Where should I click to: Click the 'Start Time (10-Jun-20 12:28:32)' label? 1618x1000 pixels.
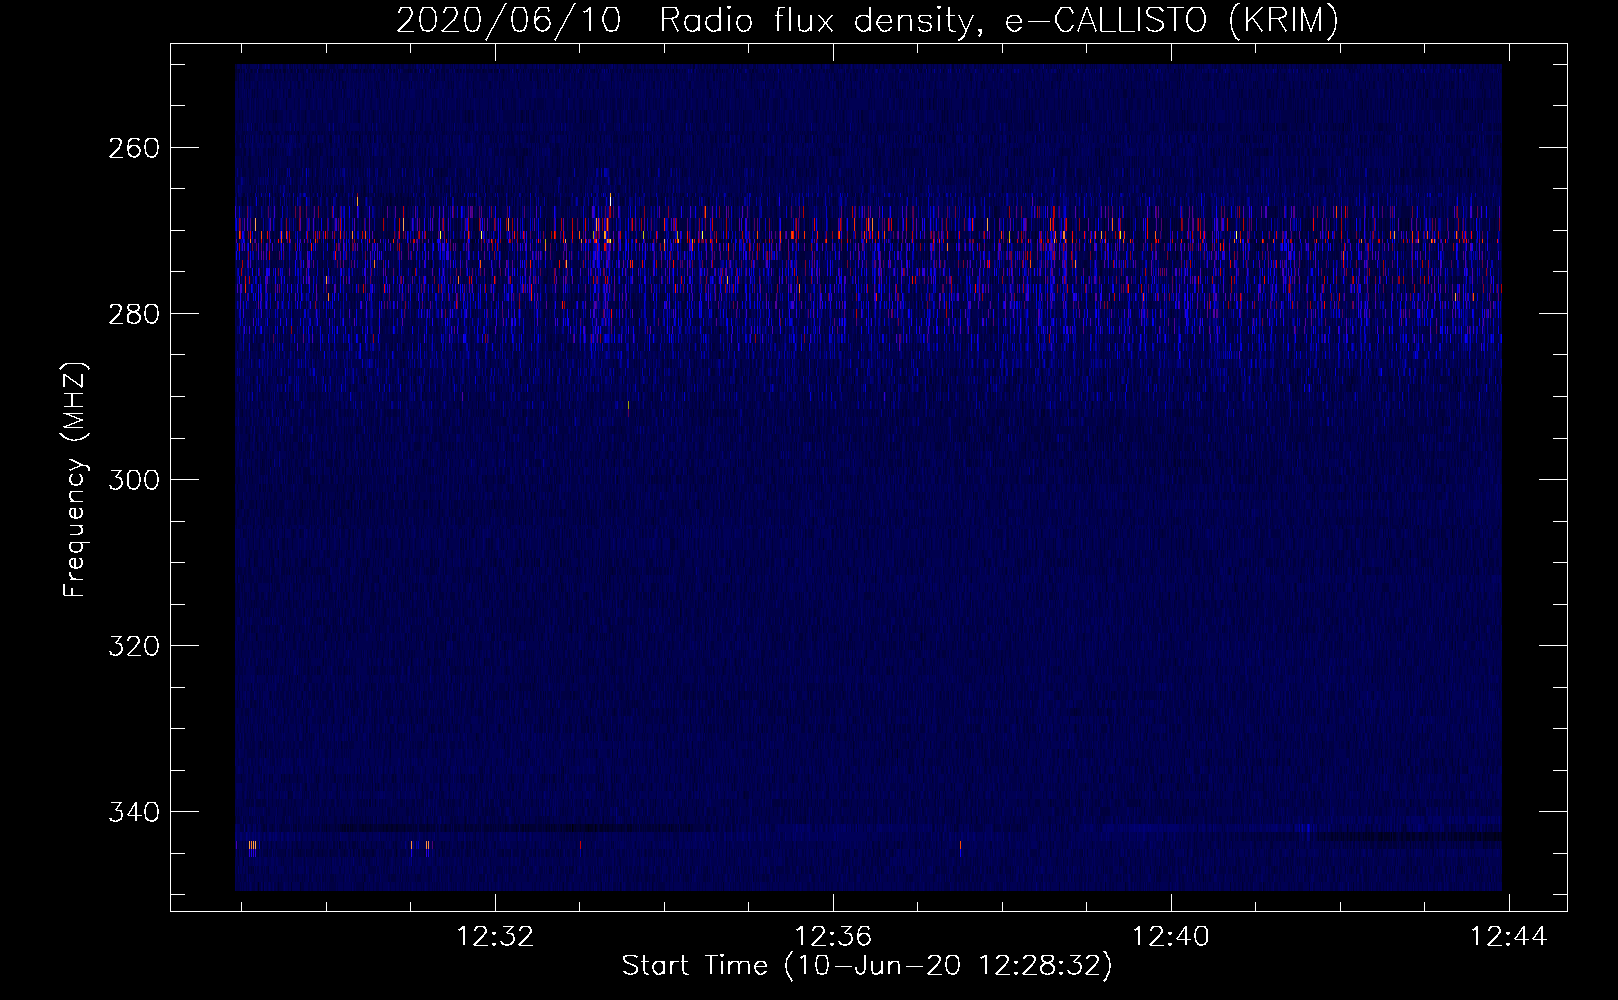point(867,966)
